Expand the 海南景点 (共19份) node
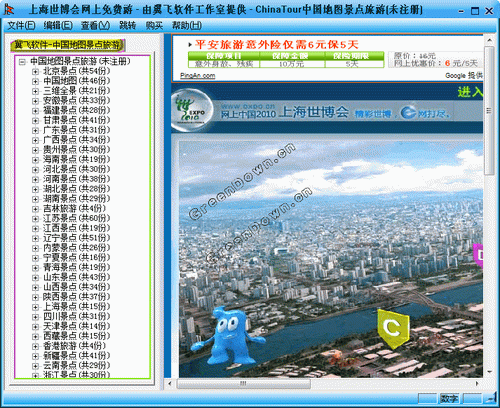The width and height of the screenshot is (500, 408). 35,160
